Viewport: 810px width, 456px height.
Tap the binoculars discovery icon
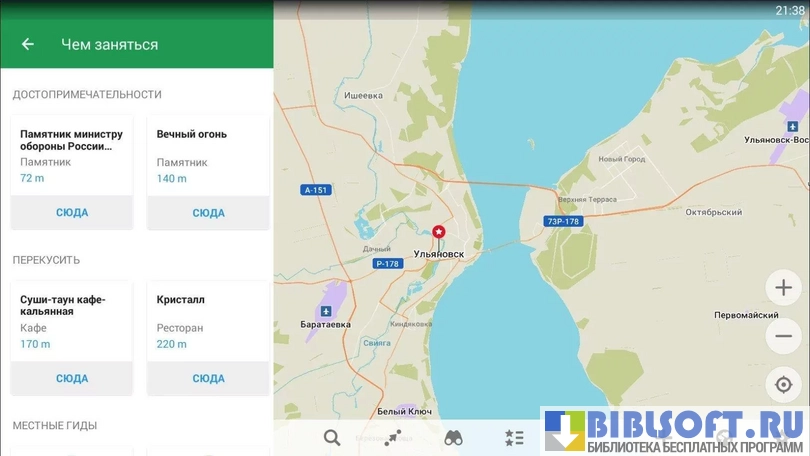[453, 437]
